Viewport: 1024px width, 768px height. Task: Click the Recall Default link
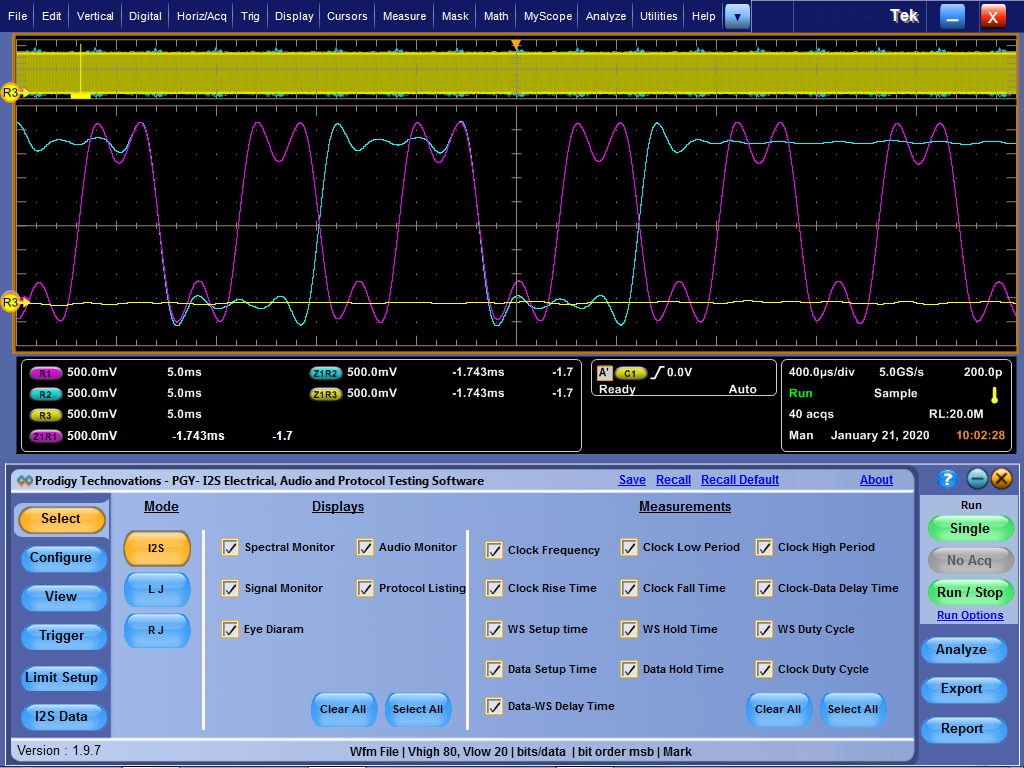point(739,480)
